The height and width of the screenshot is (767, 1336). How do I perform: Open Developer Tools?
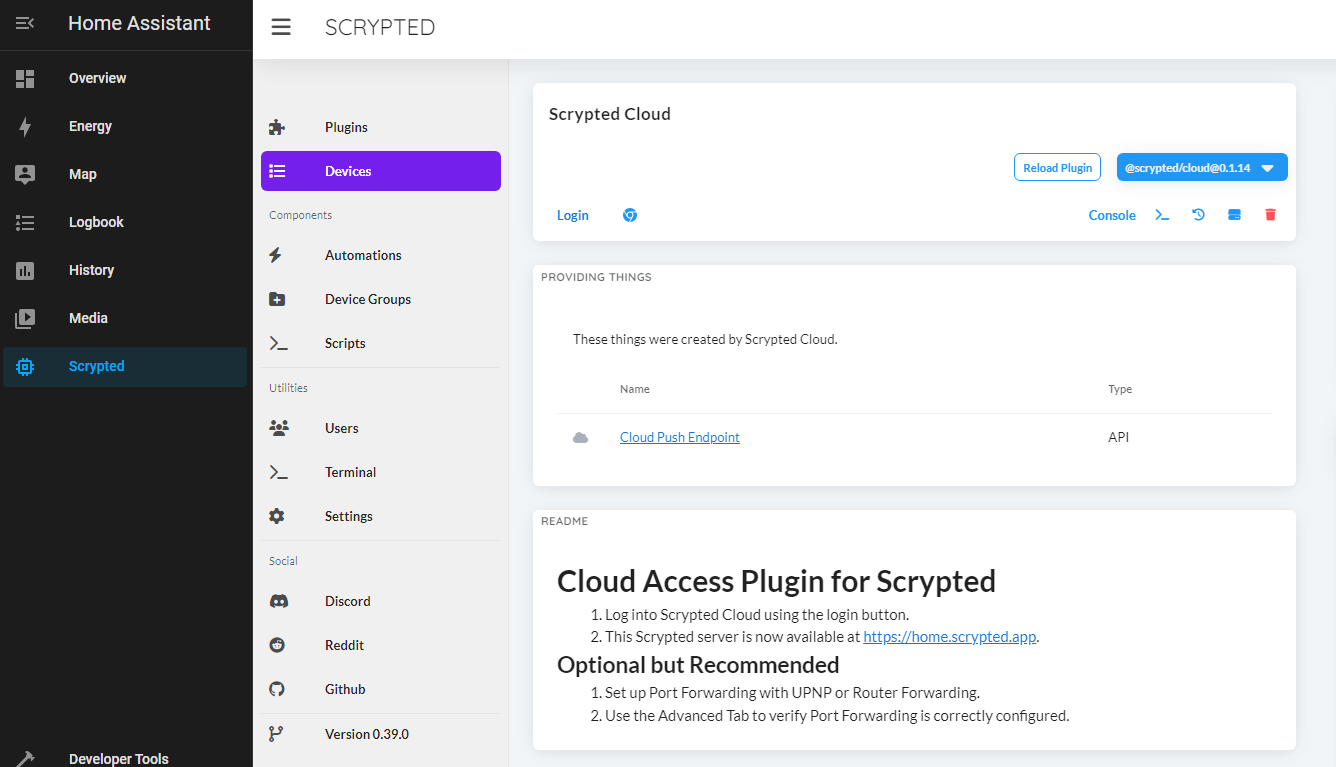coord(125,758)
